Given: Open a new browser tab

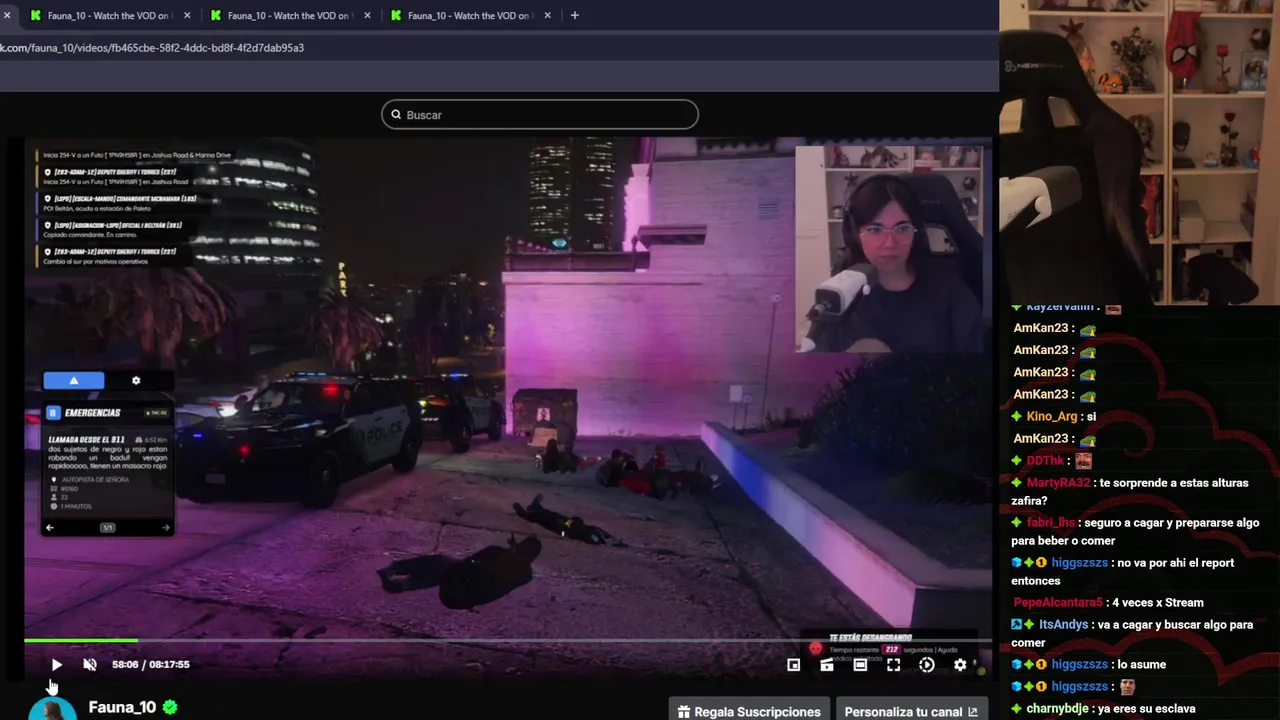Looking at the screenshot, I should 574,15.
